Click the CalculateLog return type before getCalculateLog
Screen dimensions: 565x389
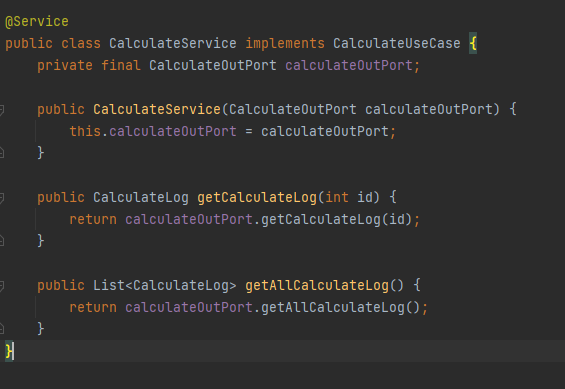pyautogui.click(x=141, y=197)
